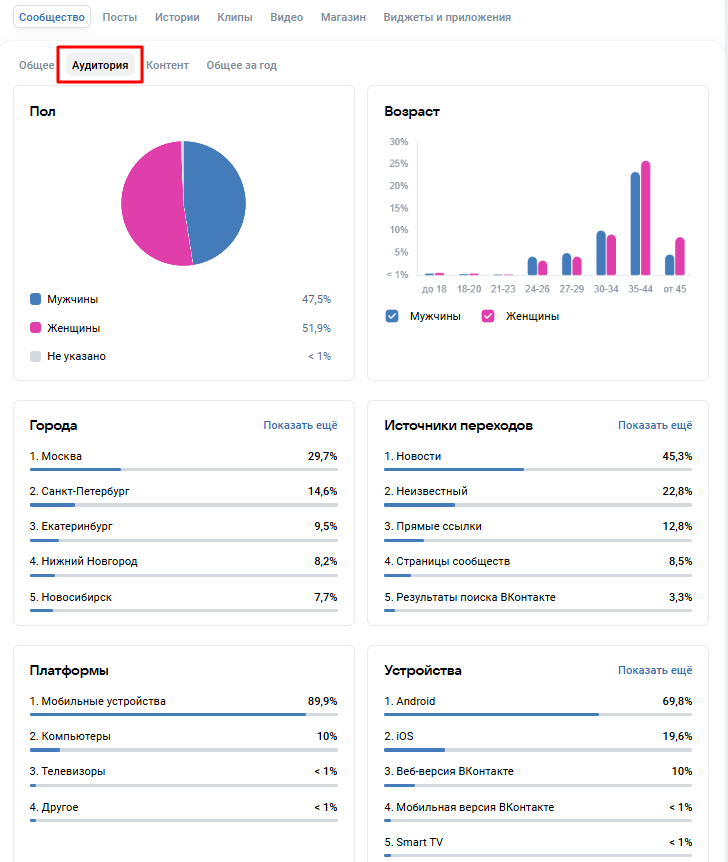Click the grey Не указано legend swatch
This screenshot has height=862, width=728.
point(36,356)
